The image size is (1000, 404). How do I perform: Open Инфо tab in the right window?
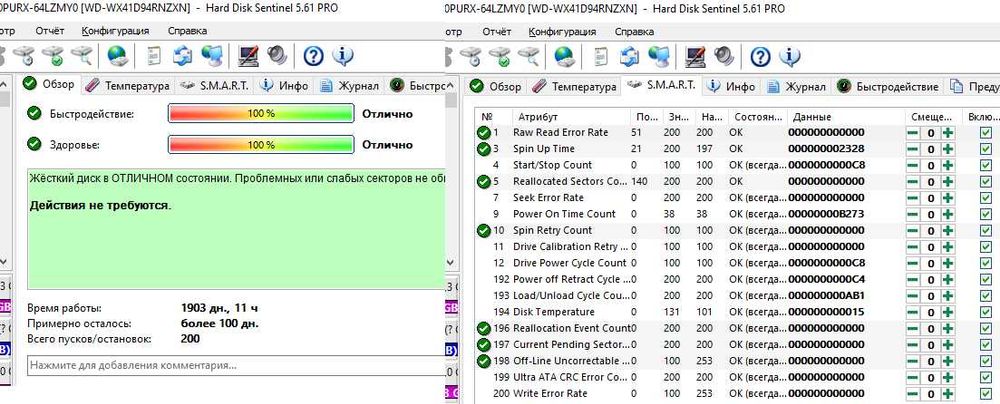coord(732,86)
